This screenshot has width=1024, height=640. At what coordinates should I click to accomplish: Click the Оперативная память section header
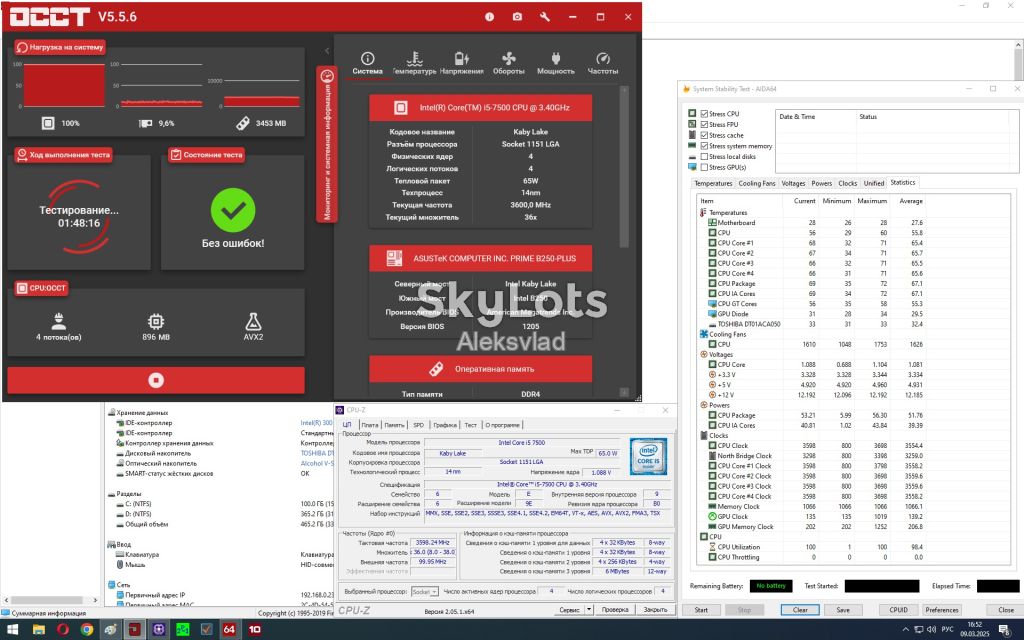481,369
